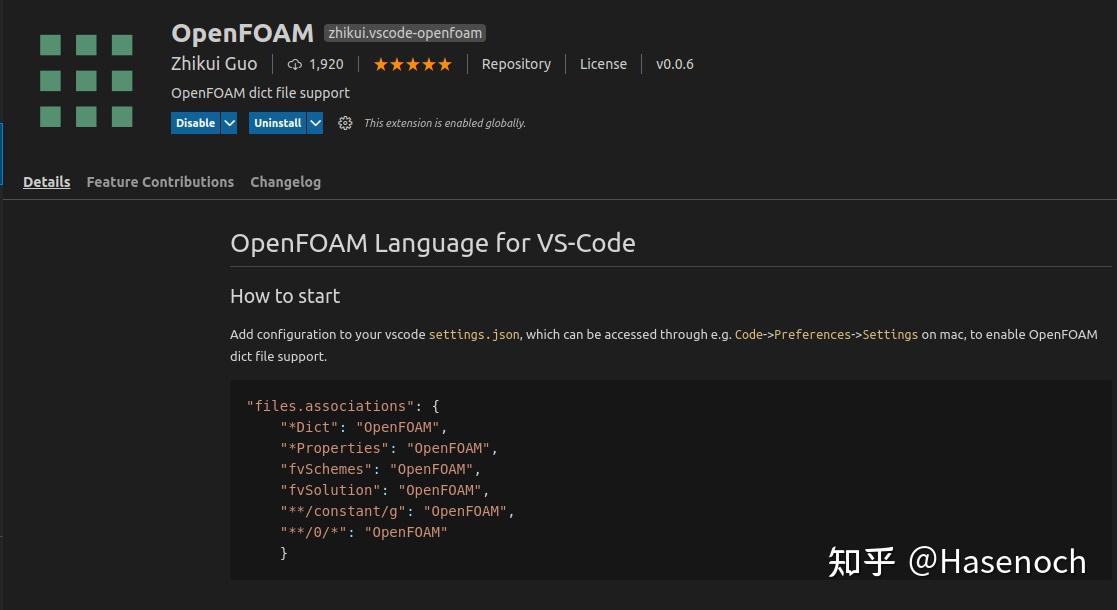Click the 1,920 download count

click(326, 64)
